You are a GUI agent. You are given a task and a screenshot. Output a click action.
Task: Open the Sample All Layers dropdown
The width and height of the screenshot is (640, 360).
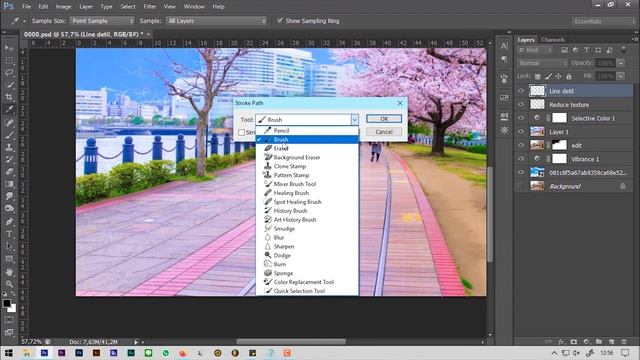pos(216,21)
